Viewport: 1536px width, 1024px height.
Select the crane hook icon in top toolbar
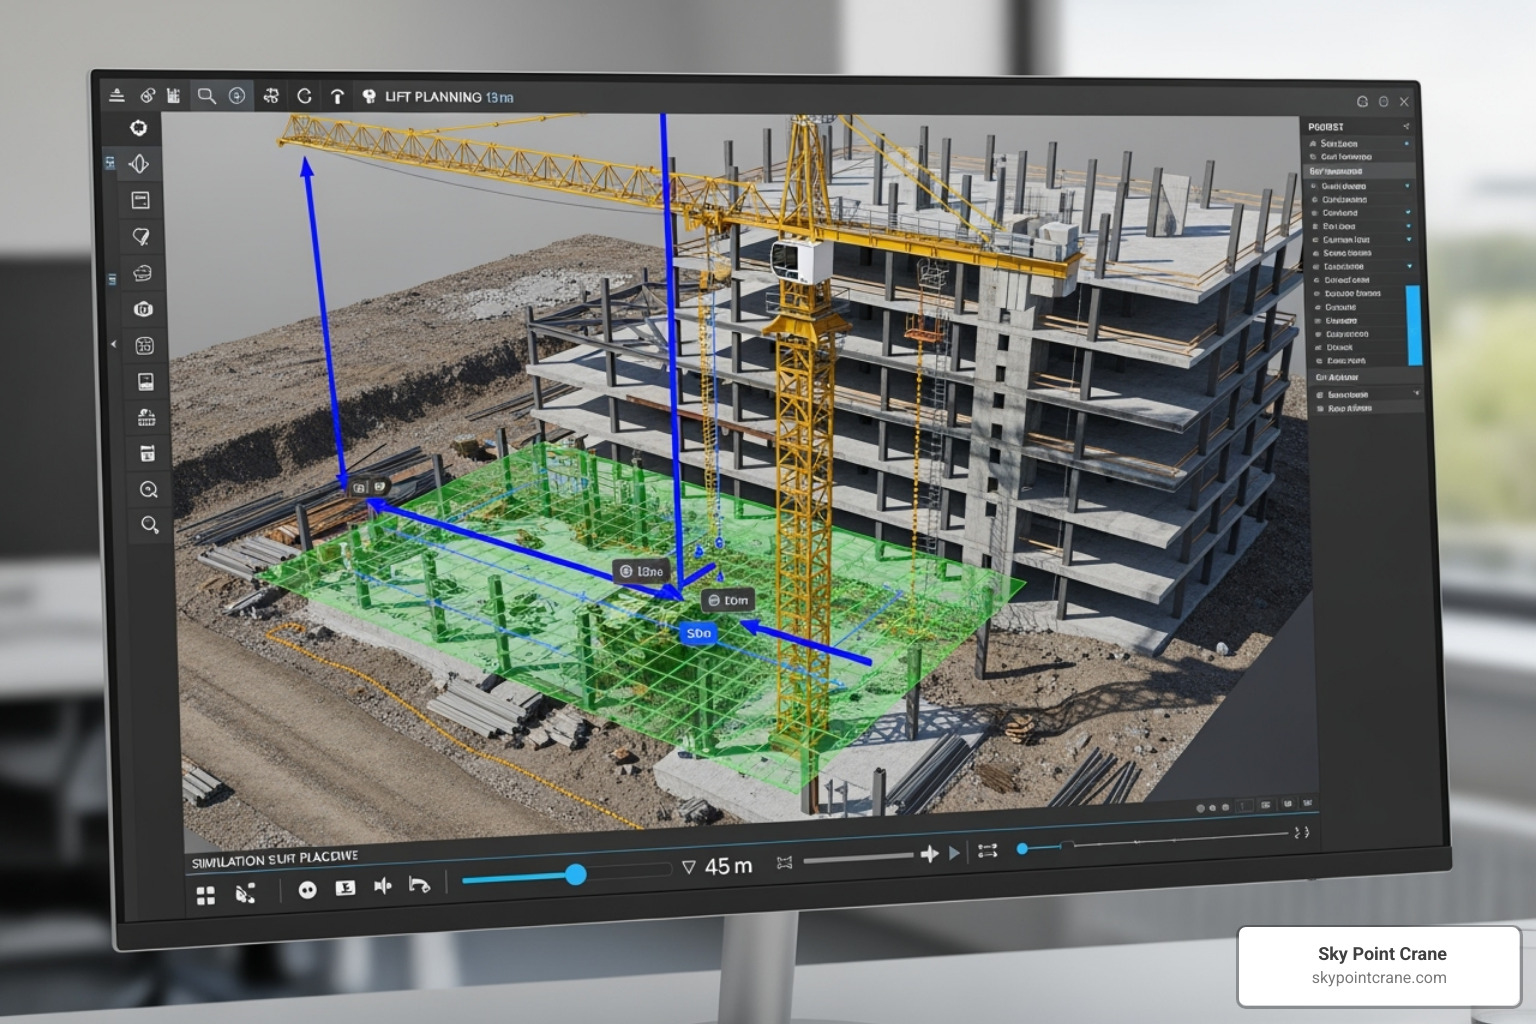coord(337,97)
